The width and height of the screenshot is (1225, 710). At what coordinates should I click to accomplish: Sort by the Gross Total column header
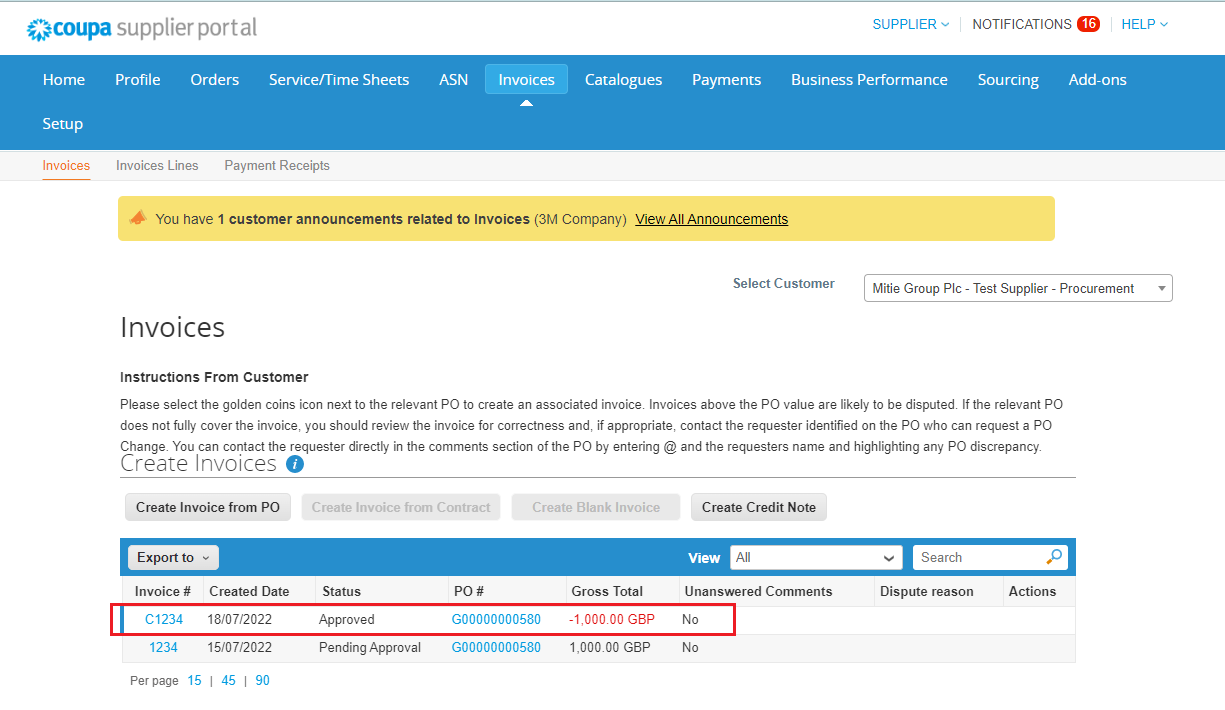point(607,591)
